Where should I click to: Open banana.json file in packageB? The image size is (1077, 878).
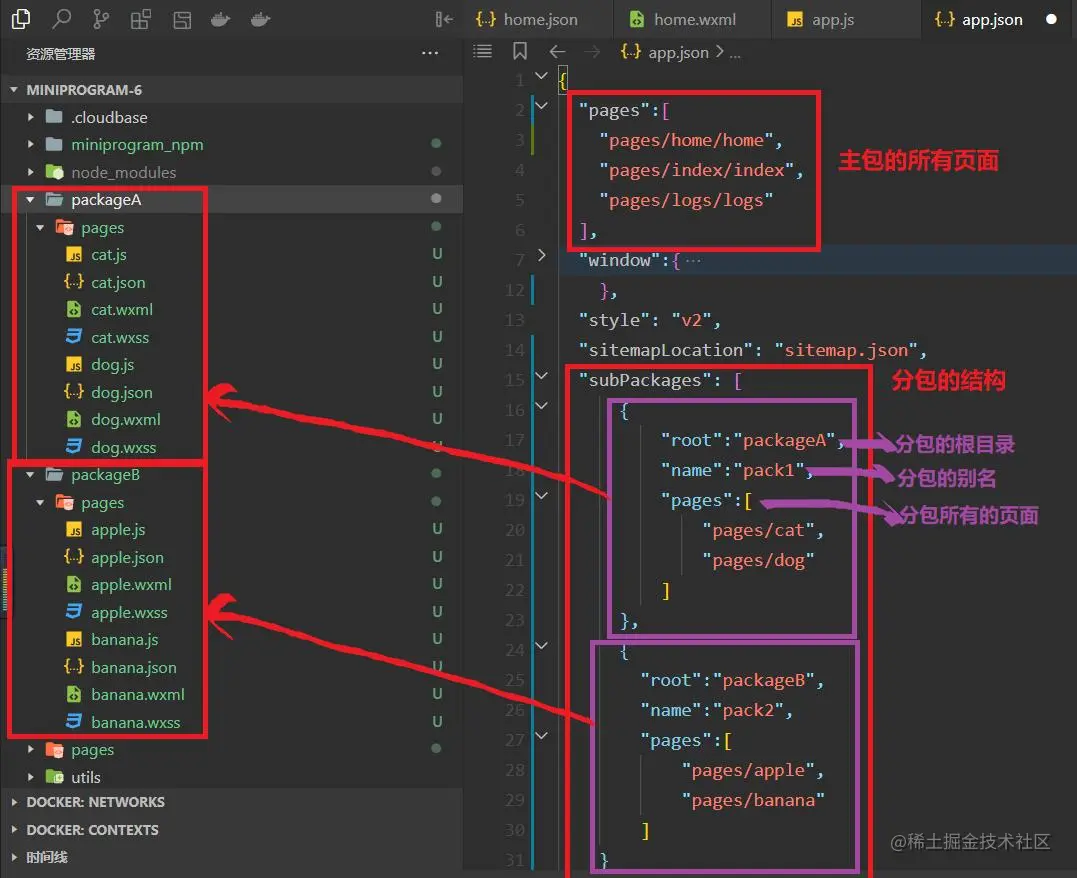click(133, 668)
